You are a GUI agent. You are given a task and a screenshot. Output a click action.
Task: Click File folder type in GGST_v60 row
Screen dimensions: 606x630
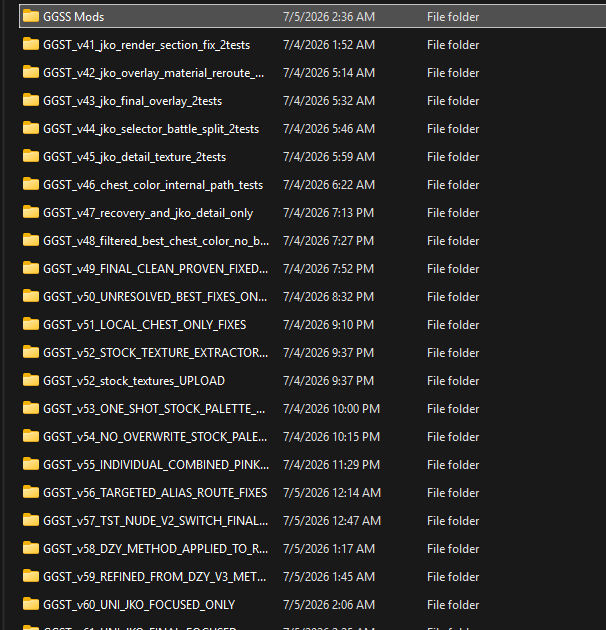[453, 605]
